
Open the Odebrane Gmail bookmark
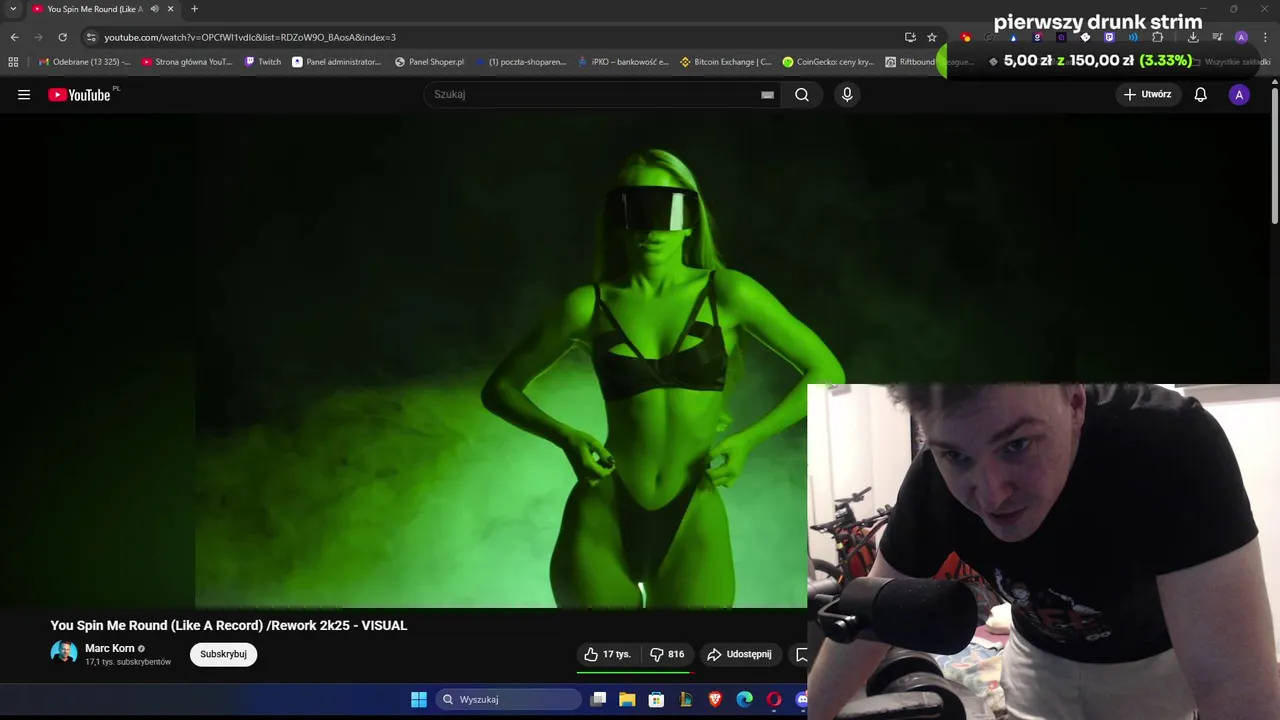click(x=84, y=62)
